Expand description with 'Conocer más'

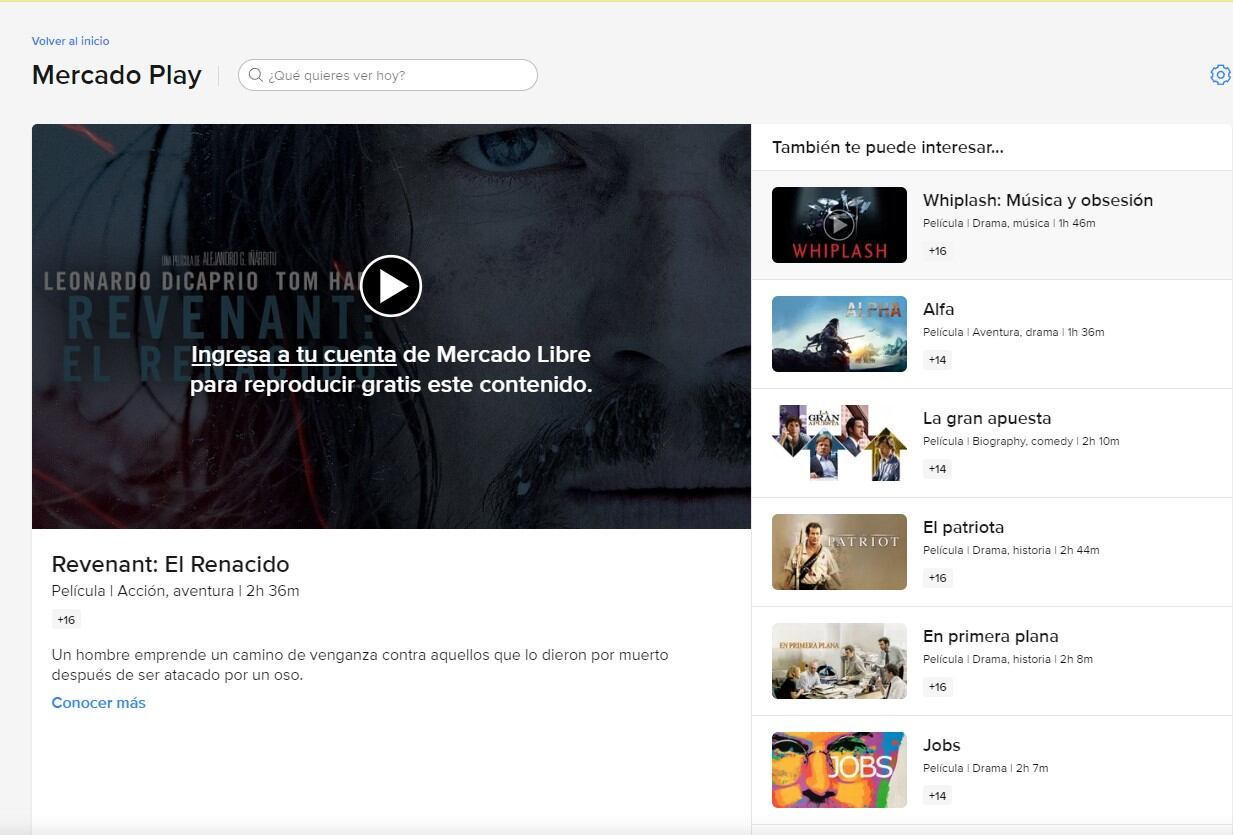point(98,703)
